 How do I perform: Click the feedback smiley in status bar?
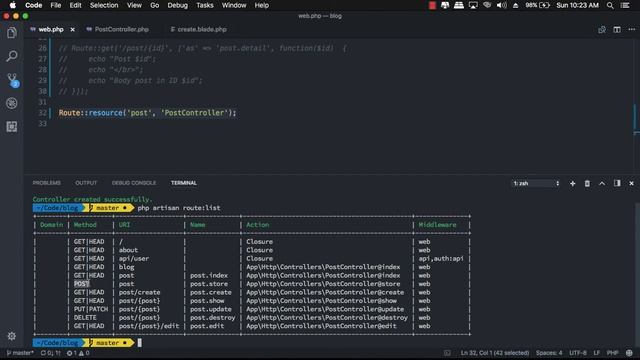click(x=629, y=353)
